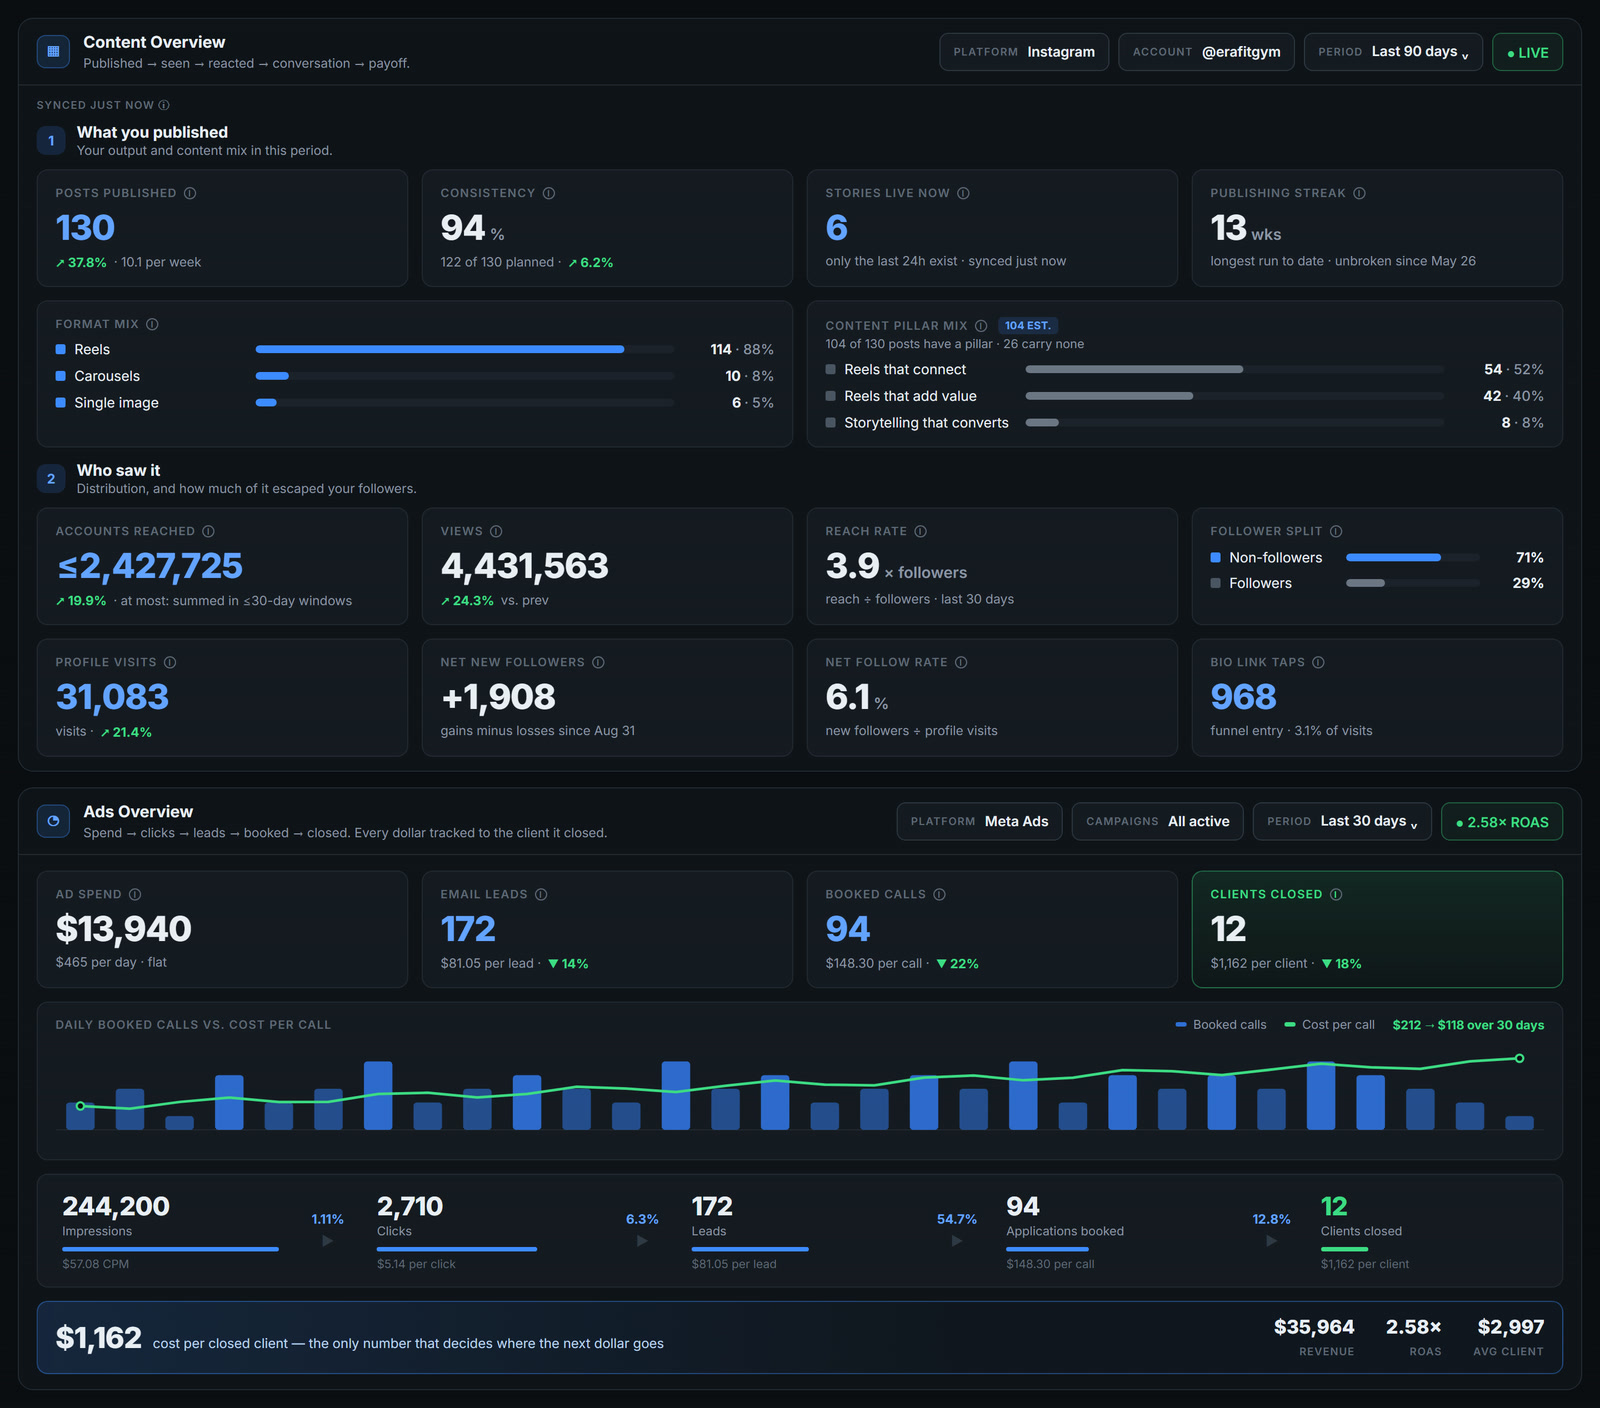The height and width of the screenshot is (1408, 1600).
Task: Click the $212 → $118 over 30 days text
Action: [x=1468, y=1025]
